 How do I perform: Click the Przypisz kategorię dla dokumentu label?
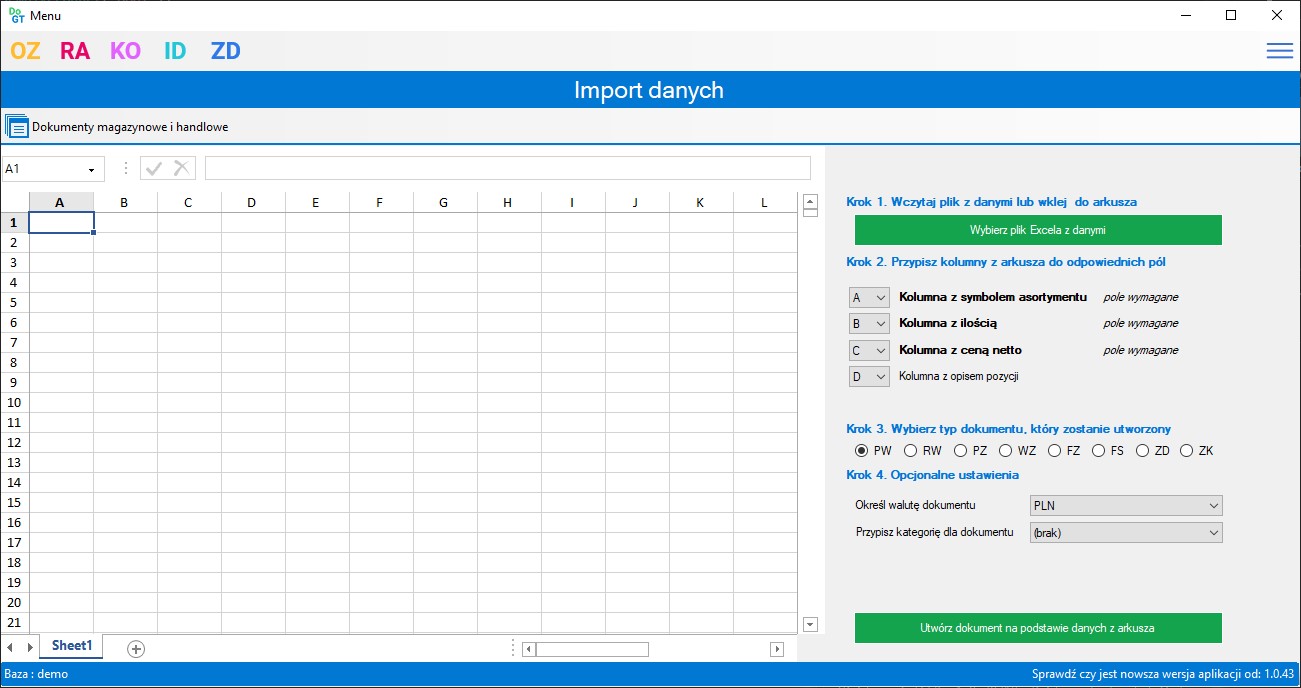click(x=935, y=532)
